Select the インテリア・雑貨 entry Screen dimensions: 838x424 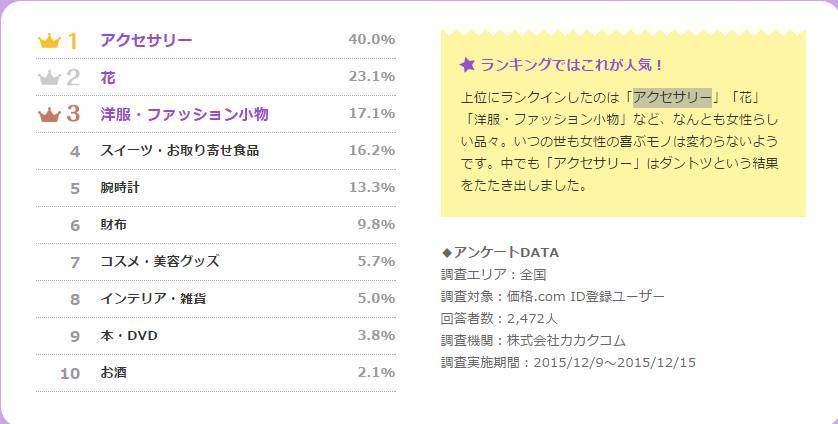153,299
